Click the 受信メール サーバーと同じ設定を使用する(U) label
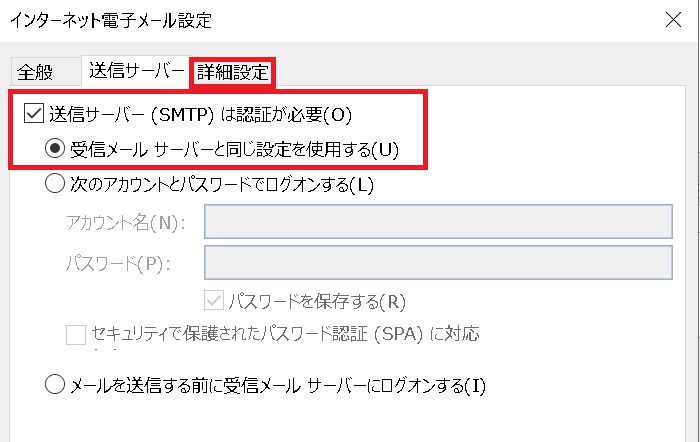This screenshot has width=700, height=442. [x=234, y=150]
